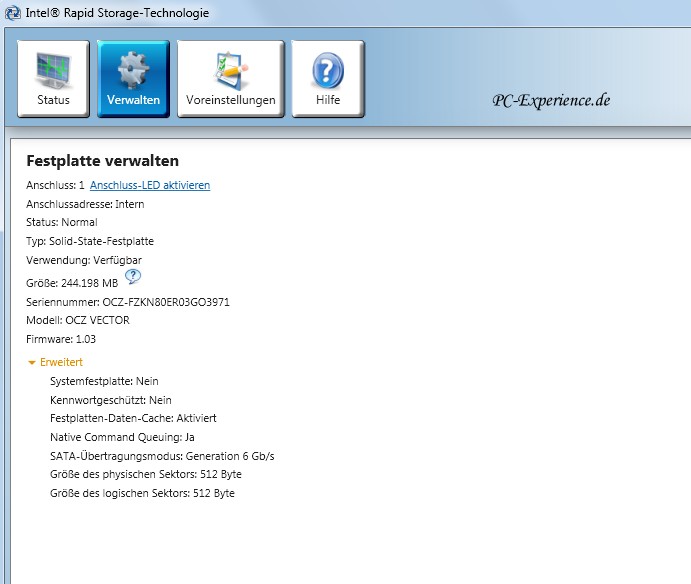
Task: Click Firmware: 1.03 line
Action: (x=61, y=339)
